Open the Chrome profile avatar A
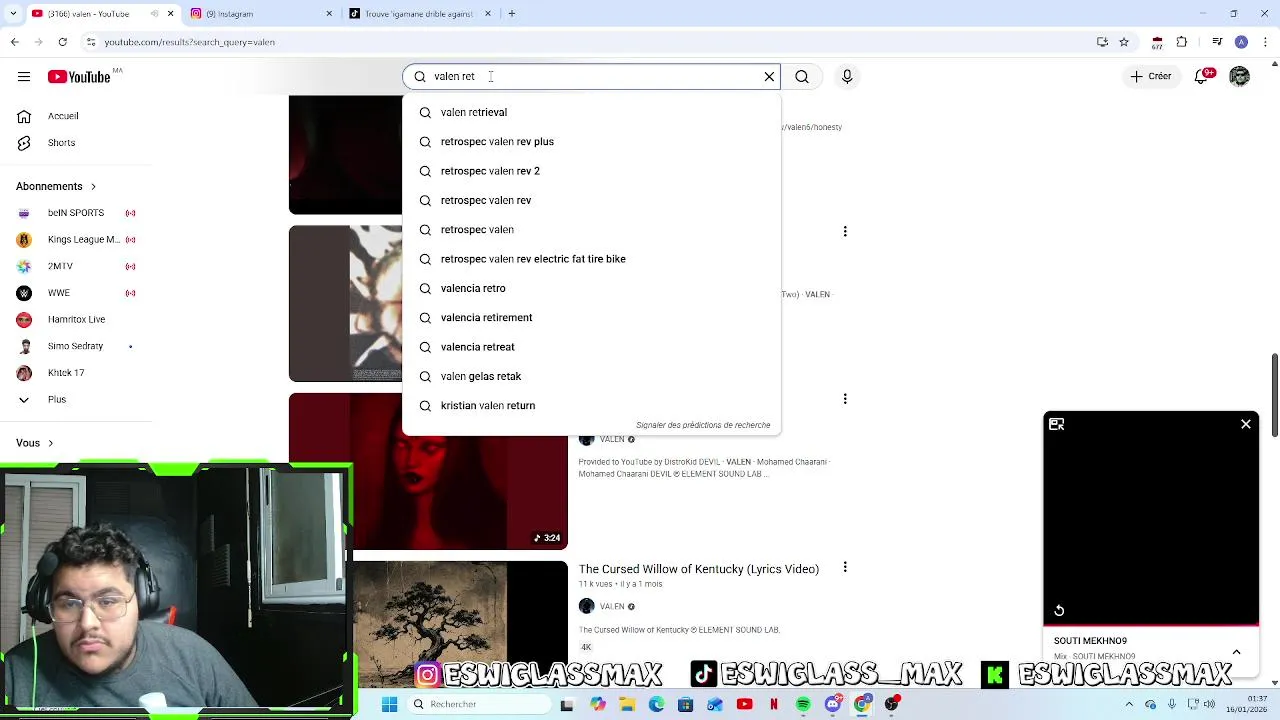The width and height of the screenshot is (1280, 720). coord(1241,42)
